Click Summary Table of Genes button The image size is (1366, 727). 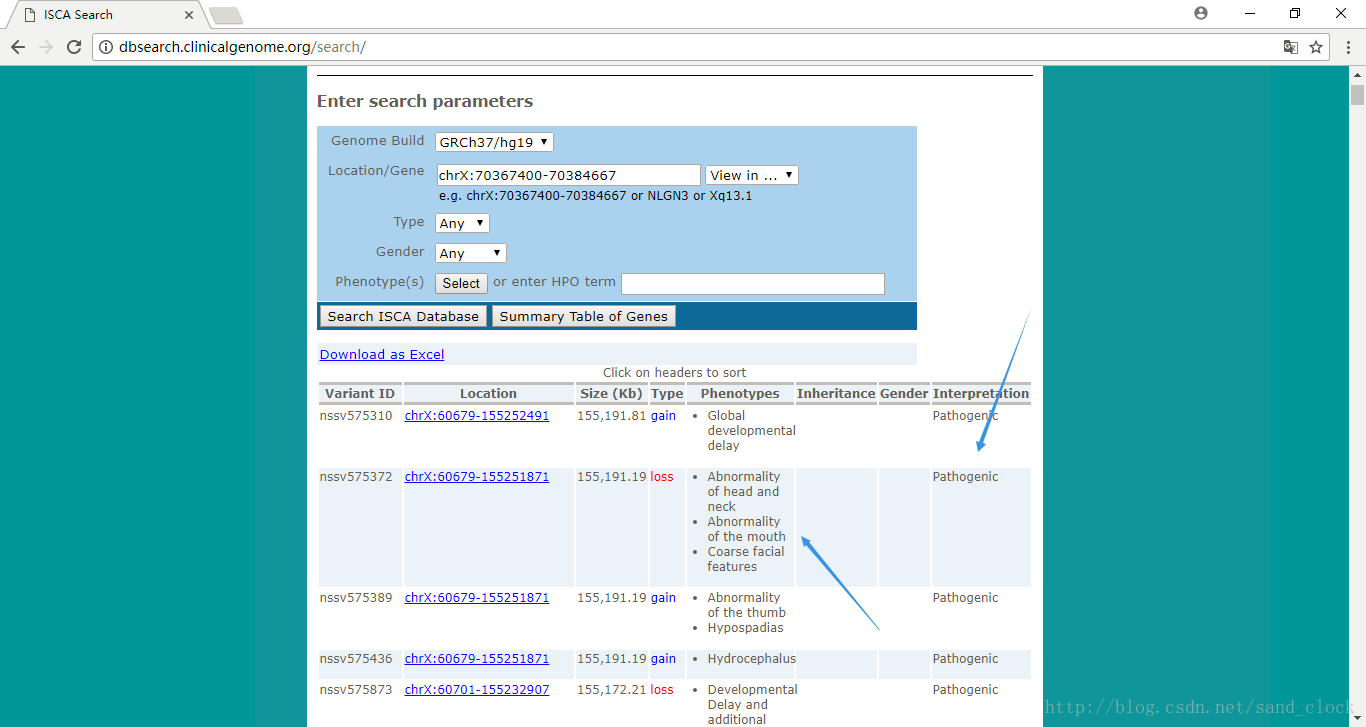[583, 316]
